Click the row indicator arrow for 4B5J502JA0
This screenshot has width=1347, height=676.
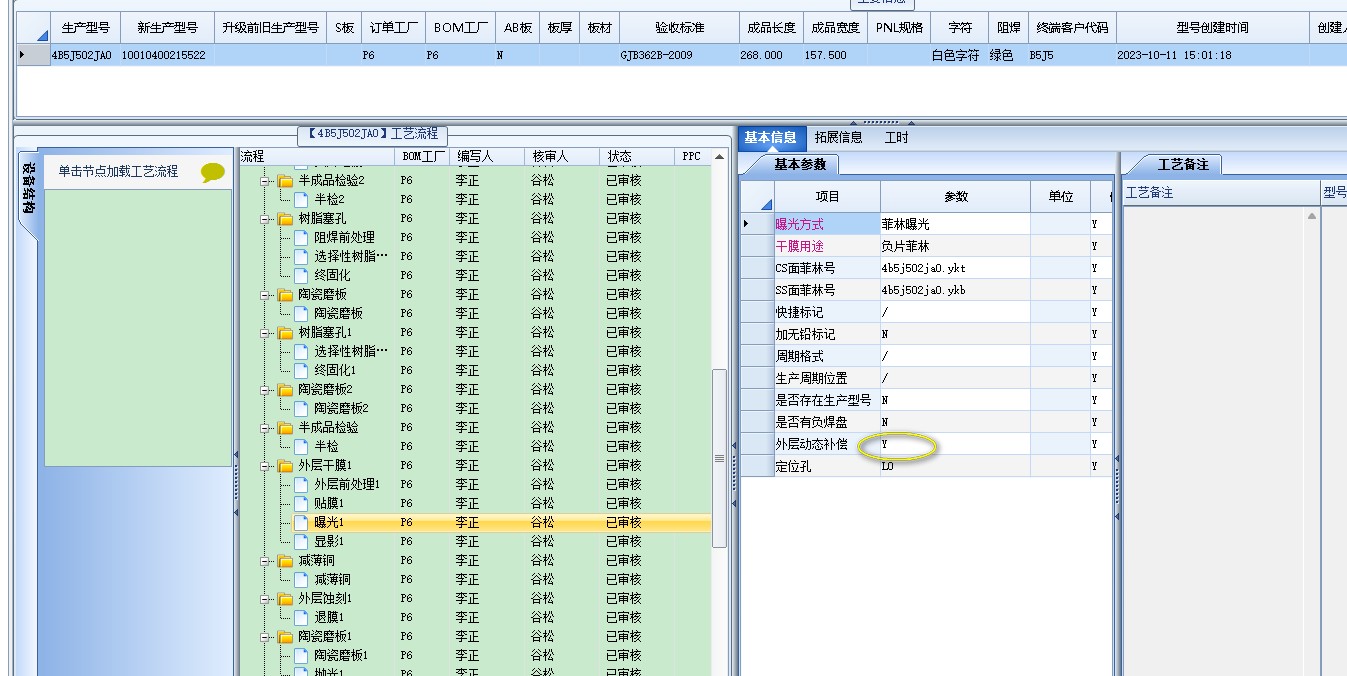tap(22, 55)
